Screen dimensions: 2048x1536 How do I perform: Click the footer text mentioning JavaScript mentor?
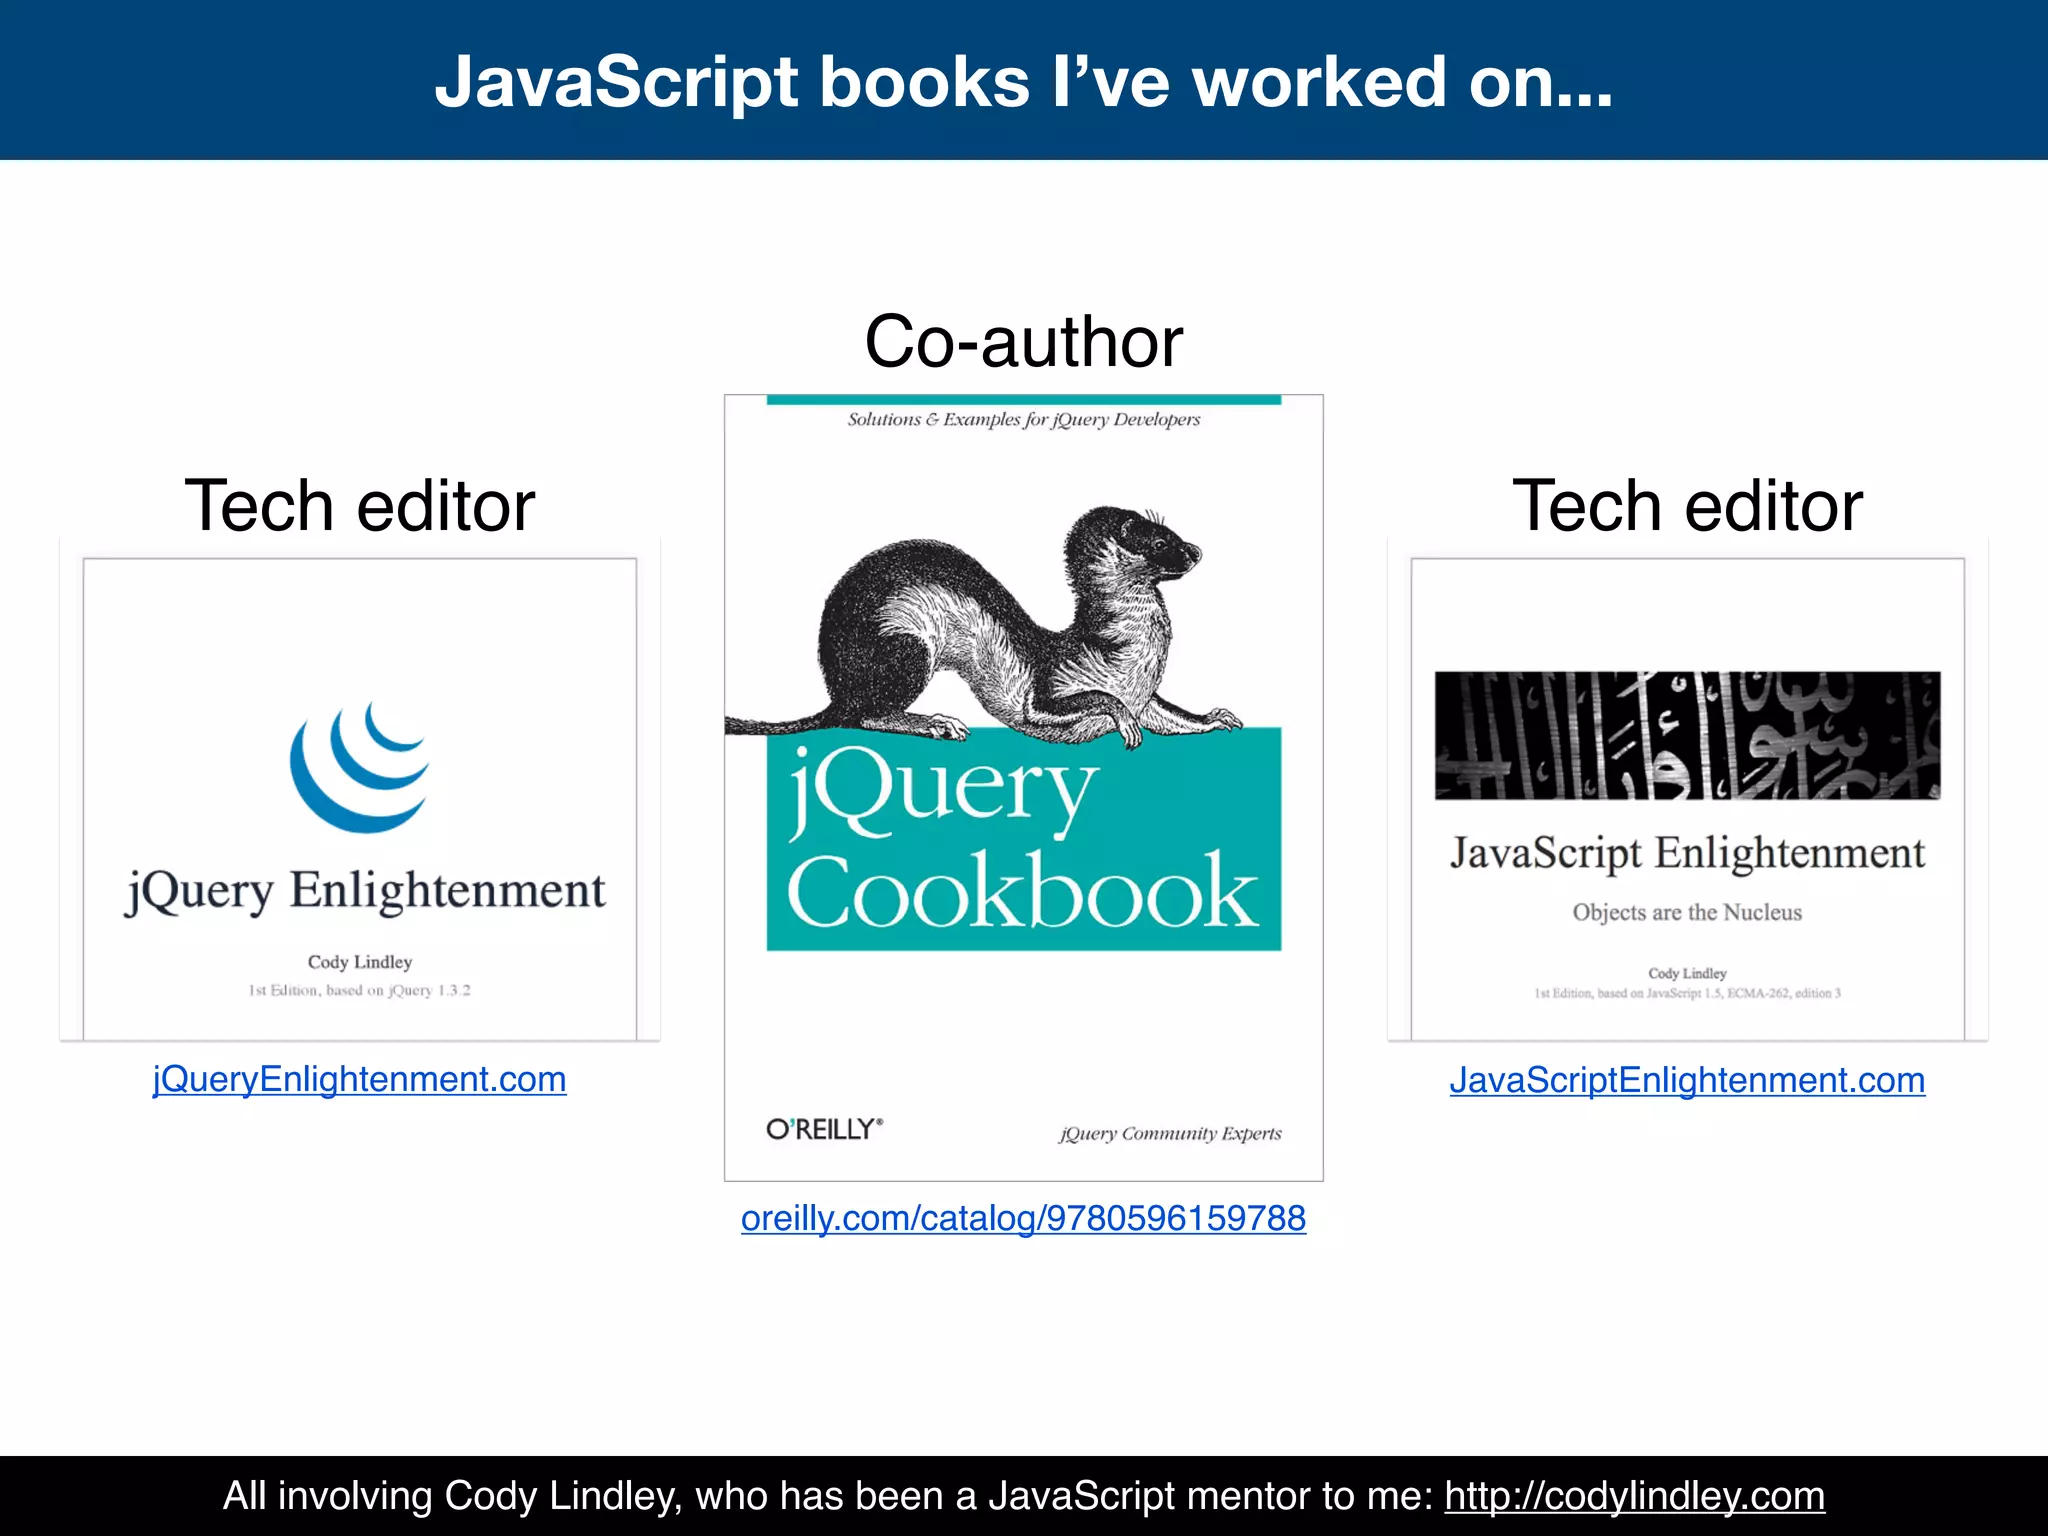tap(830, 1496)
